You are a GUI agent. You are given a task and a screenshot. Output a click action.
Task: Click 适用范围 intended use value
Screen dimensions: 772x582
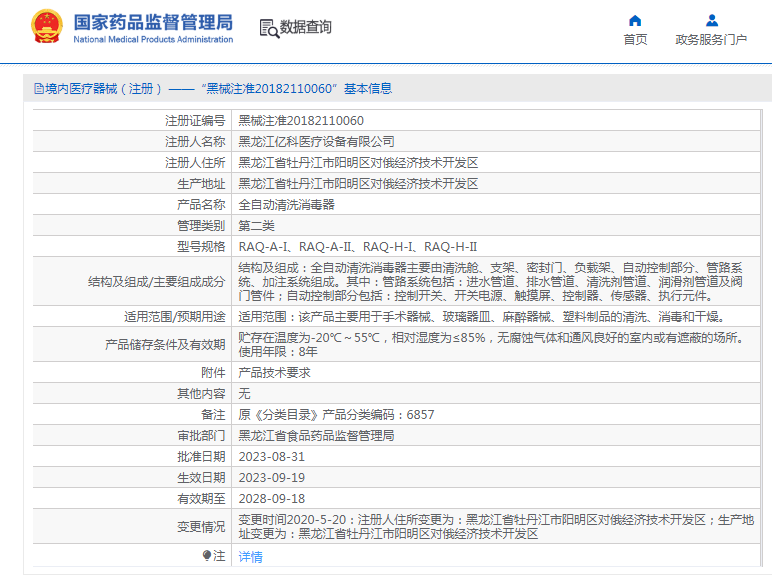pos(482,317)
